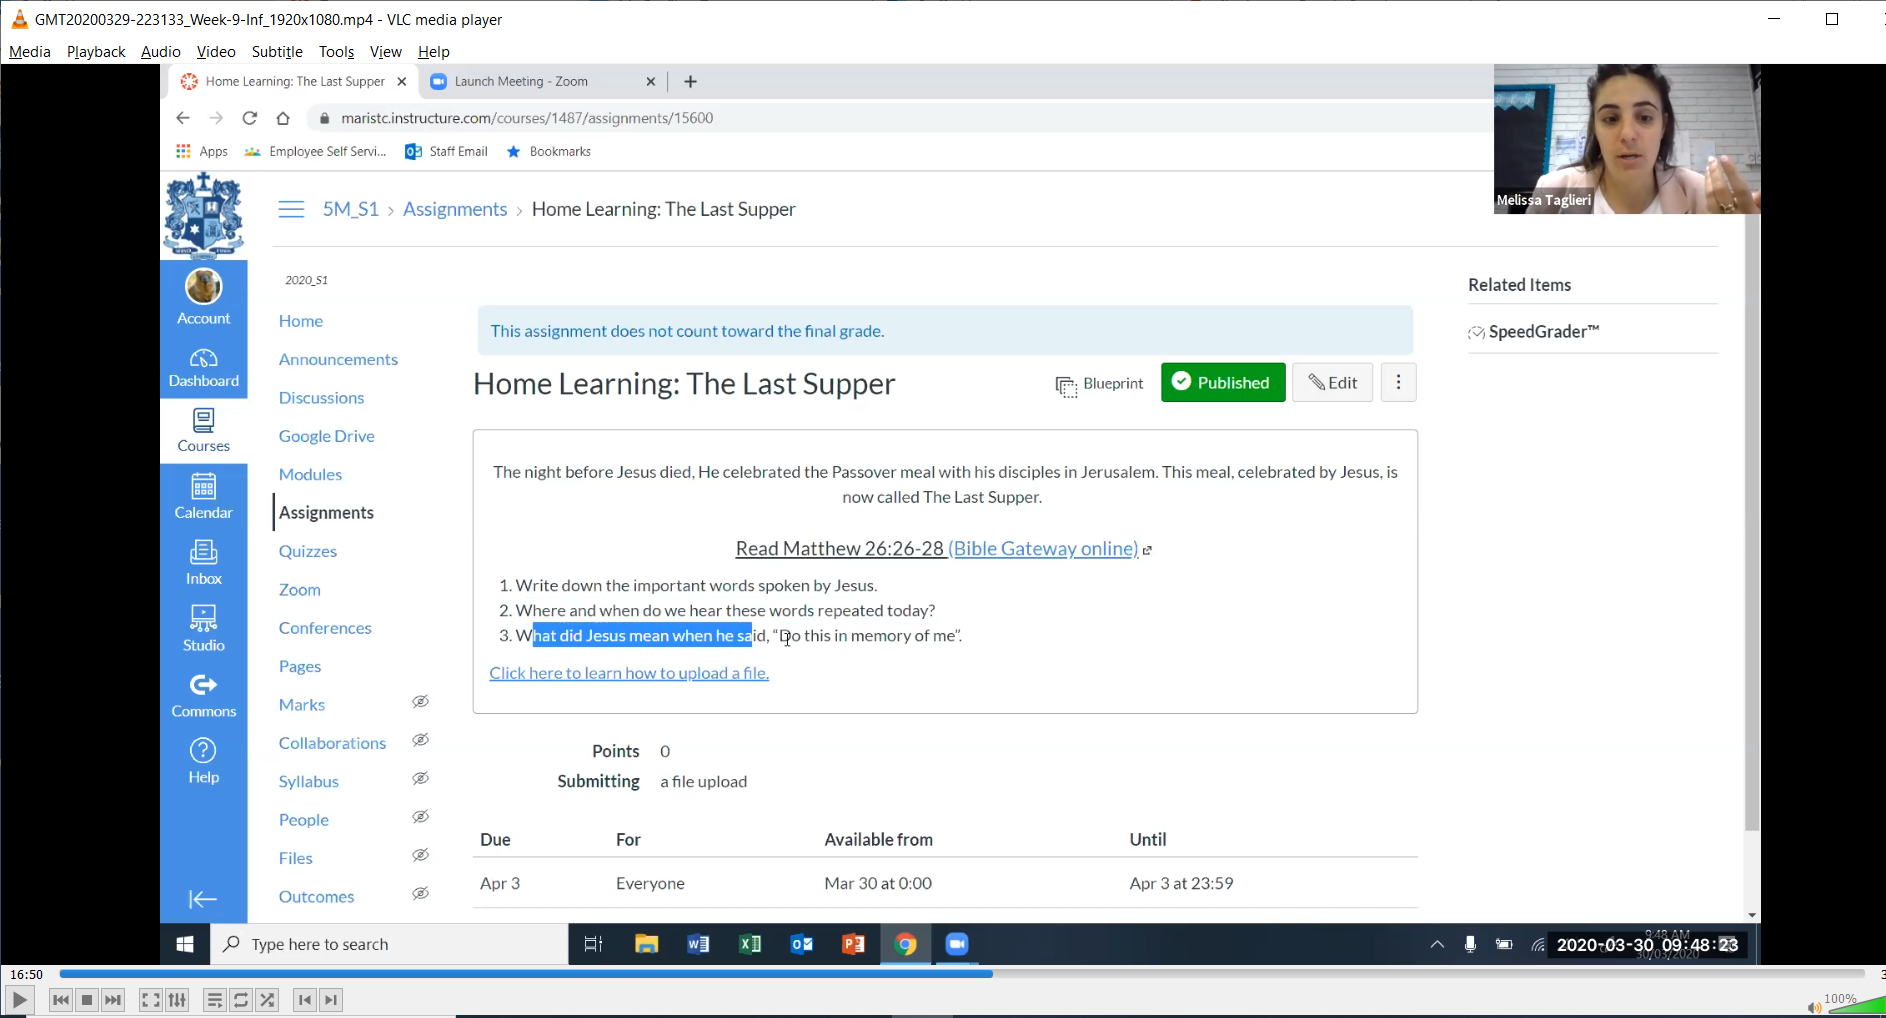Stop playback with the stop button
1886x1018 pixels.
pos(87,1000)
